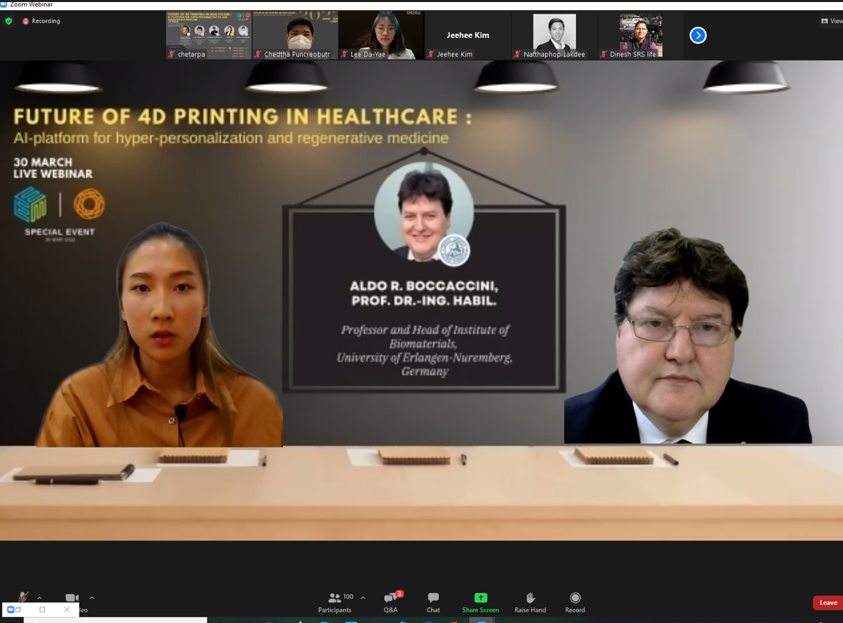Select Lee Da-Yae's video thumbnail
843x623 pixels.
(381, 36)
